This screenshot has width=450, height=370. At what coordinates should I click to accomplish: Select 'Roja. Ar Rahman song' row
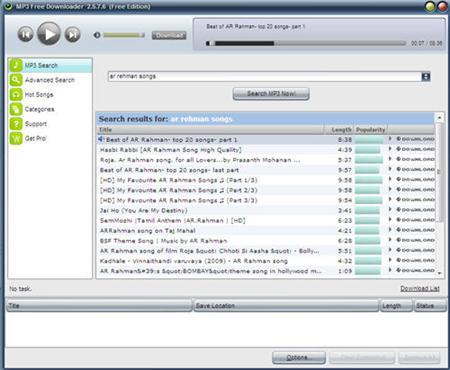coord(266,160)
